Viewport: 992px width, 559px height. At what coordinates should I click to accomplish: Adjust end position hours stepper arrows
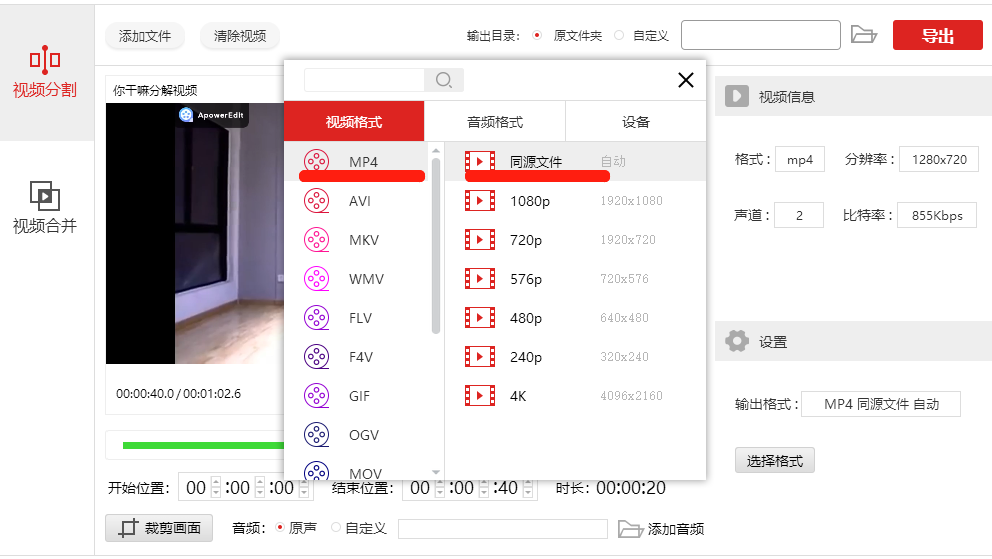[440, 488]
